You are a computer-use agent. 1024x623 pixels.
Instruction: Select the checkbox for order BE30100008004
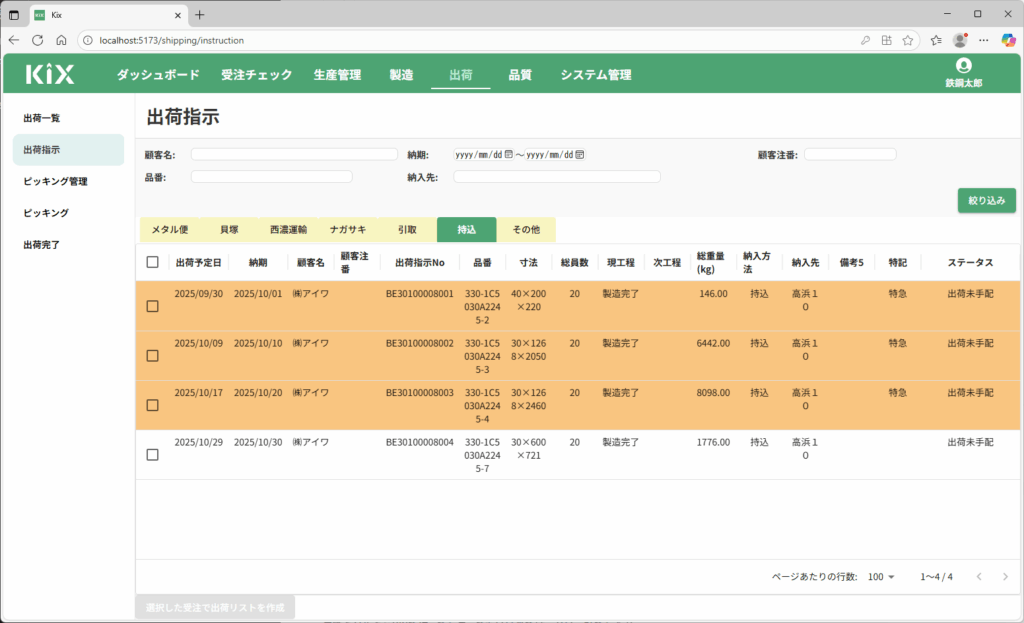click(x=152, y=455)
